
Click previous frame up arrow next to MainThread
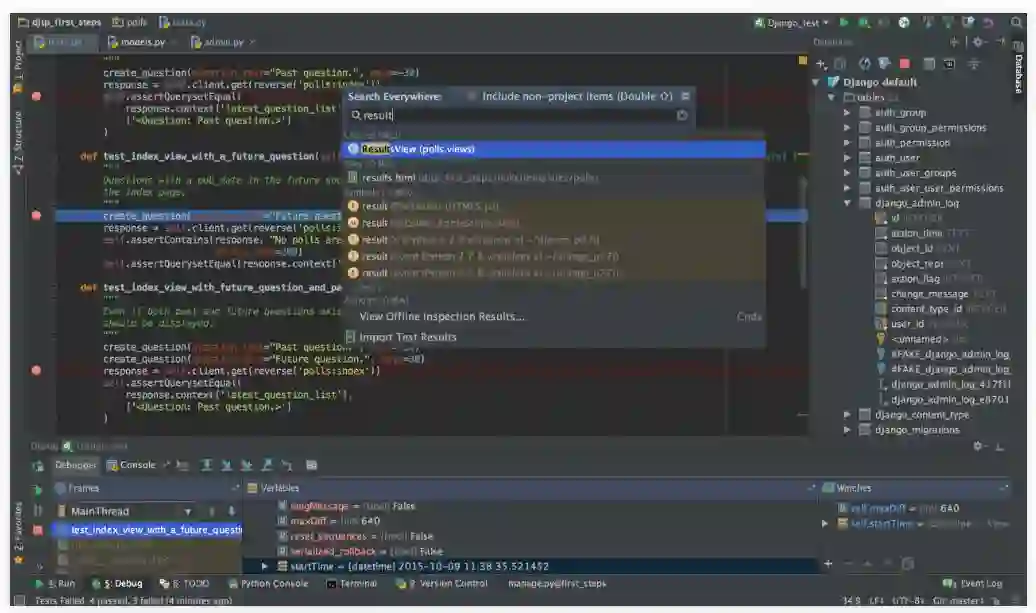tap(211, 511)
